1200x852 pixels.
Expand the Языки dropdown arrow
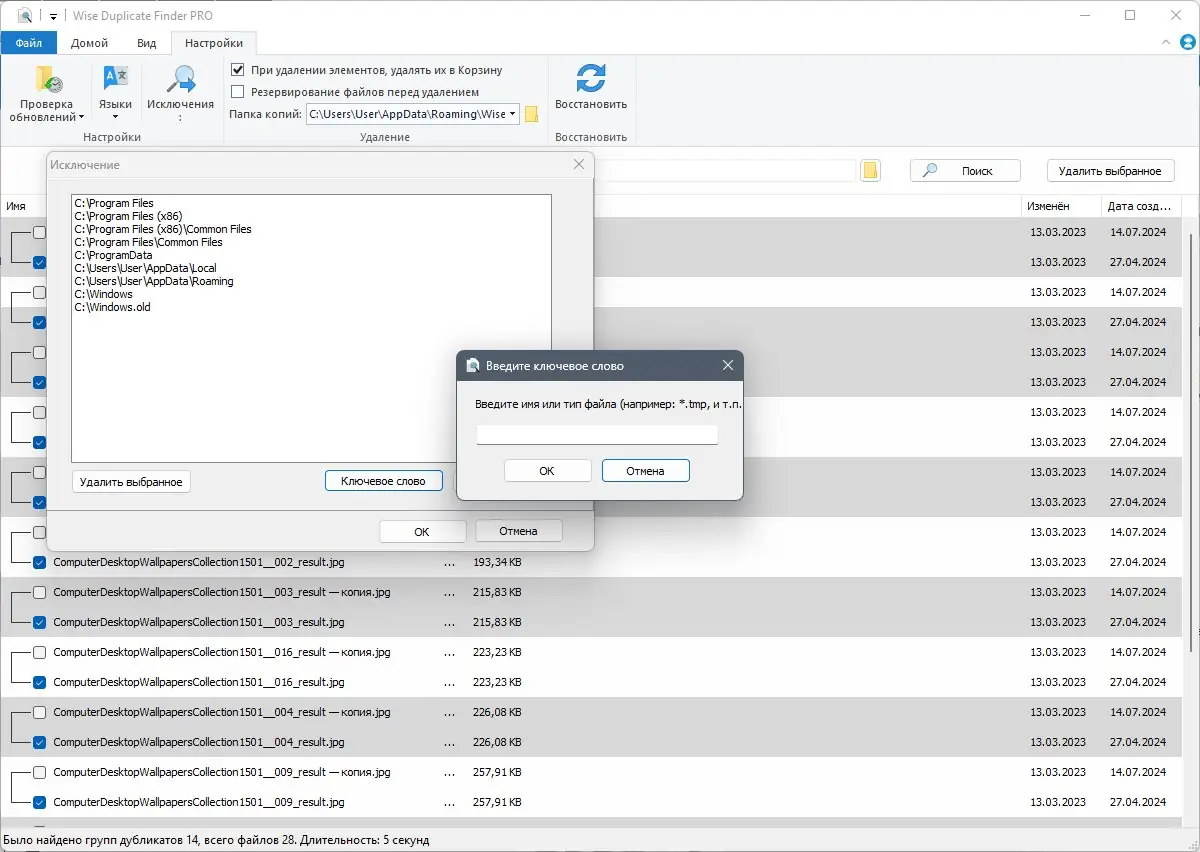coord(116,118)
